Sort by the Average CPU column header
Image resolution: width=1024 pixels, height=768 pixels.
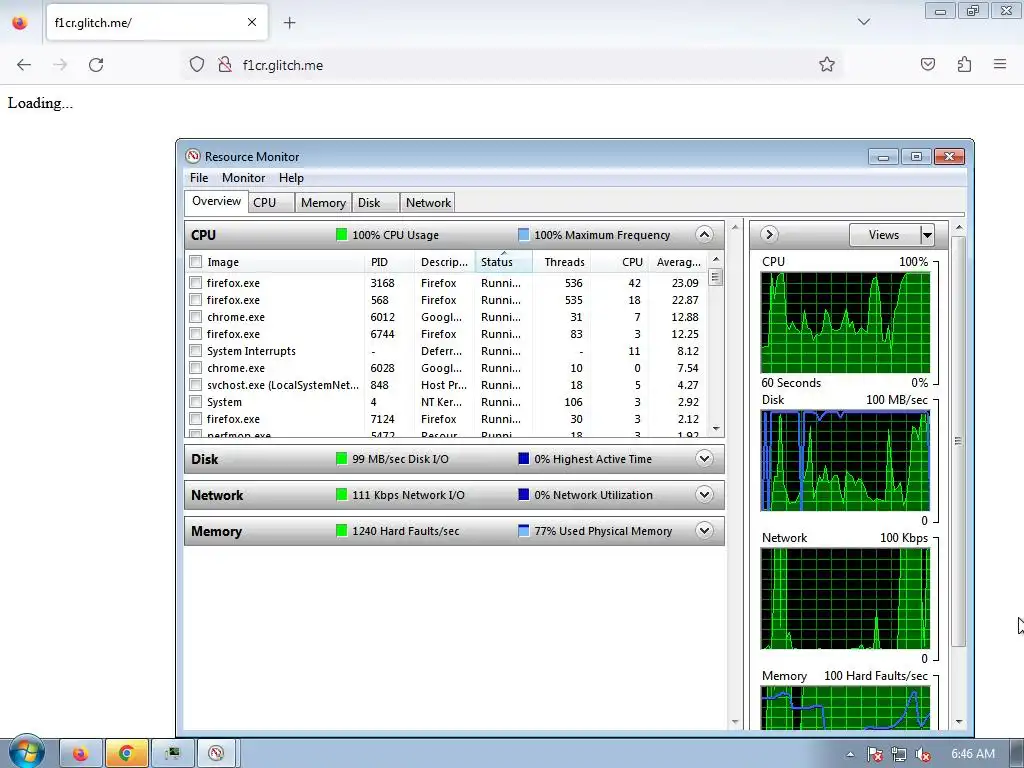pyautogui.click(x=677, y=262)
